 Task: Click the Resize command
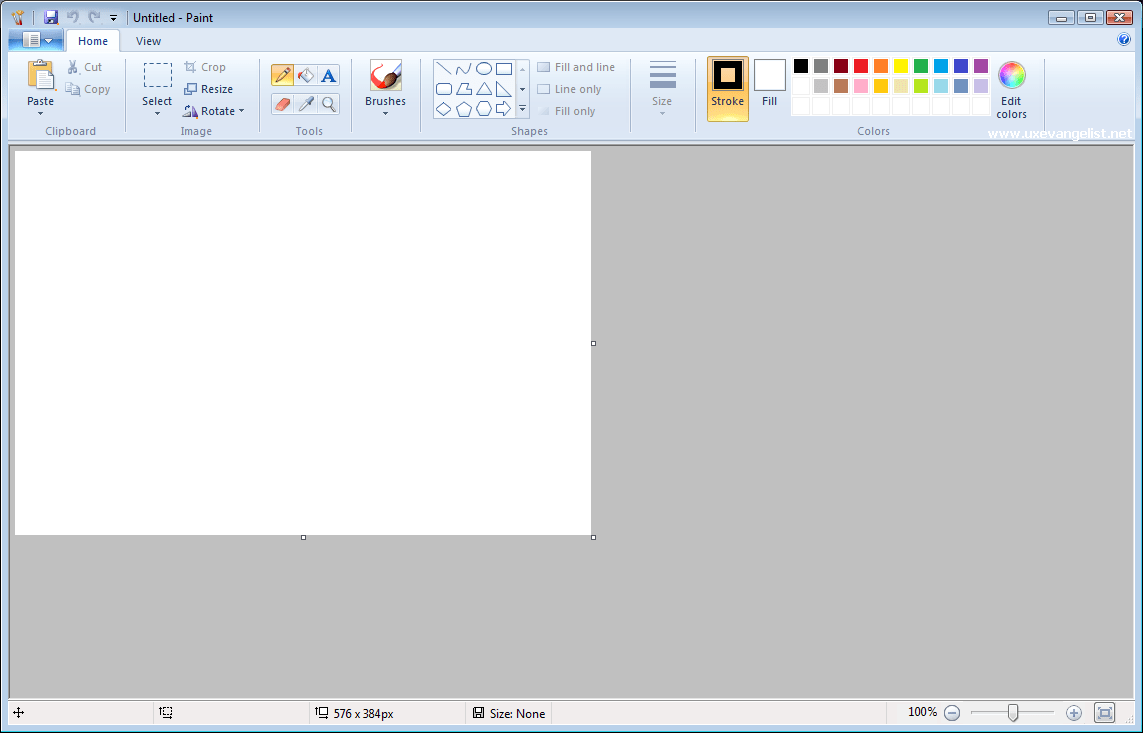click(x=211, y=89)
